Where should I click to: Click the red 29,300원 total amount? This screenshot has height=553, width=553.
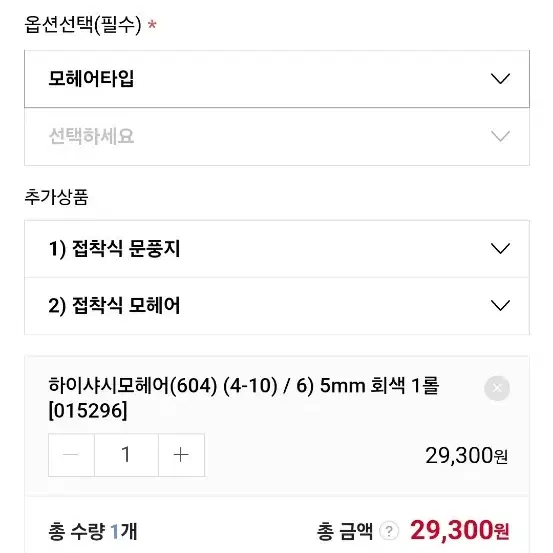tap(460, 530)
